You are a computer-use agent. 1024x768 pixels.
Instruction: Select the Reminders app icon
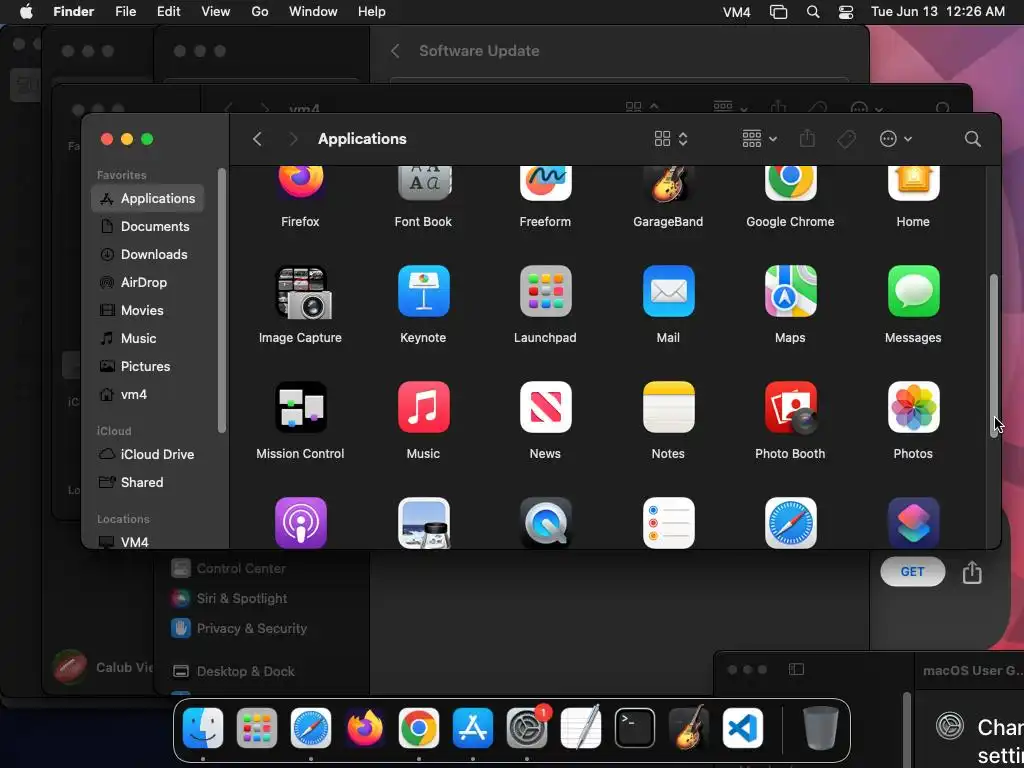click(668, 522)
